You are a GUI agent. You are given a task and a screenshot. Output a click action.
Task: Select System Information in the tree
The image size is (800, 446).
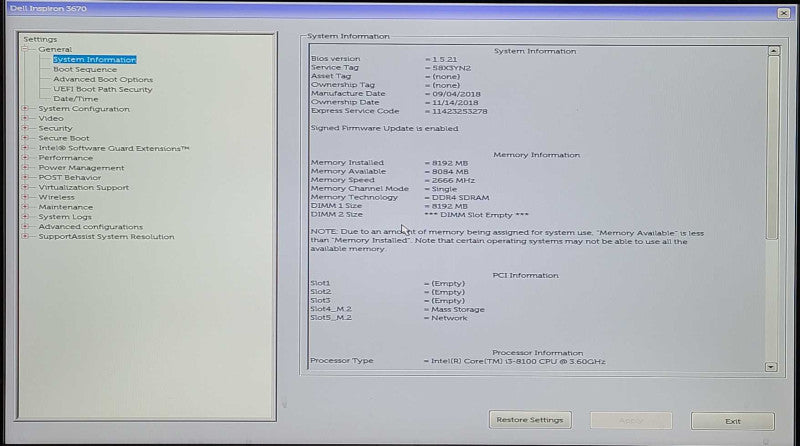tap(94, 60)
